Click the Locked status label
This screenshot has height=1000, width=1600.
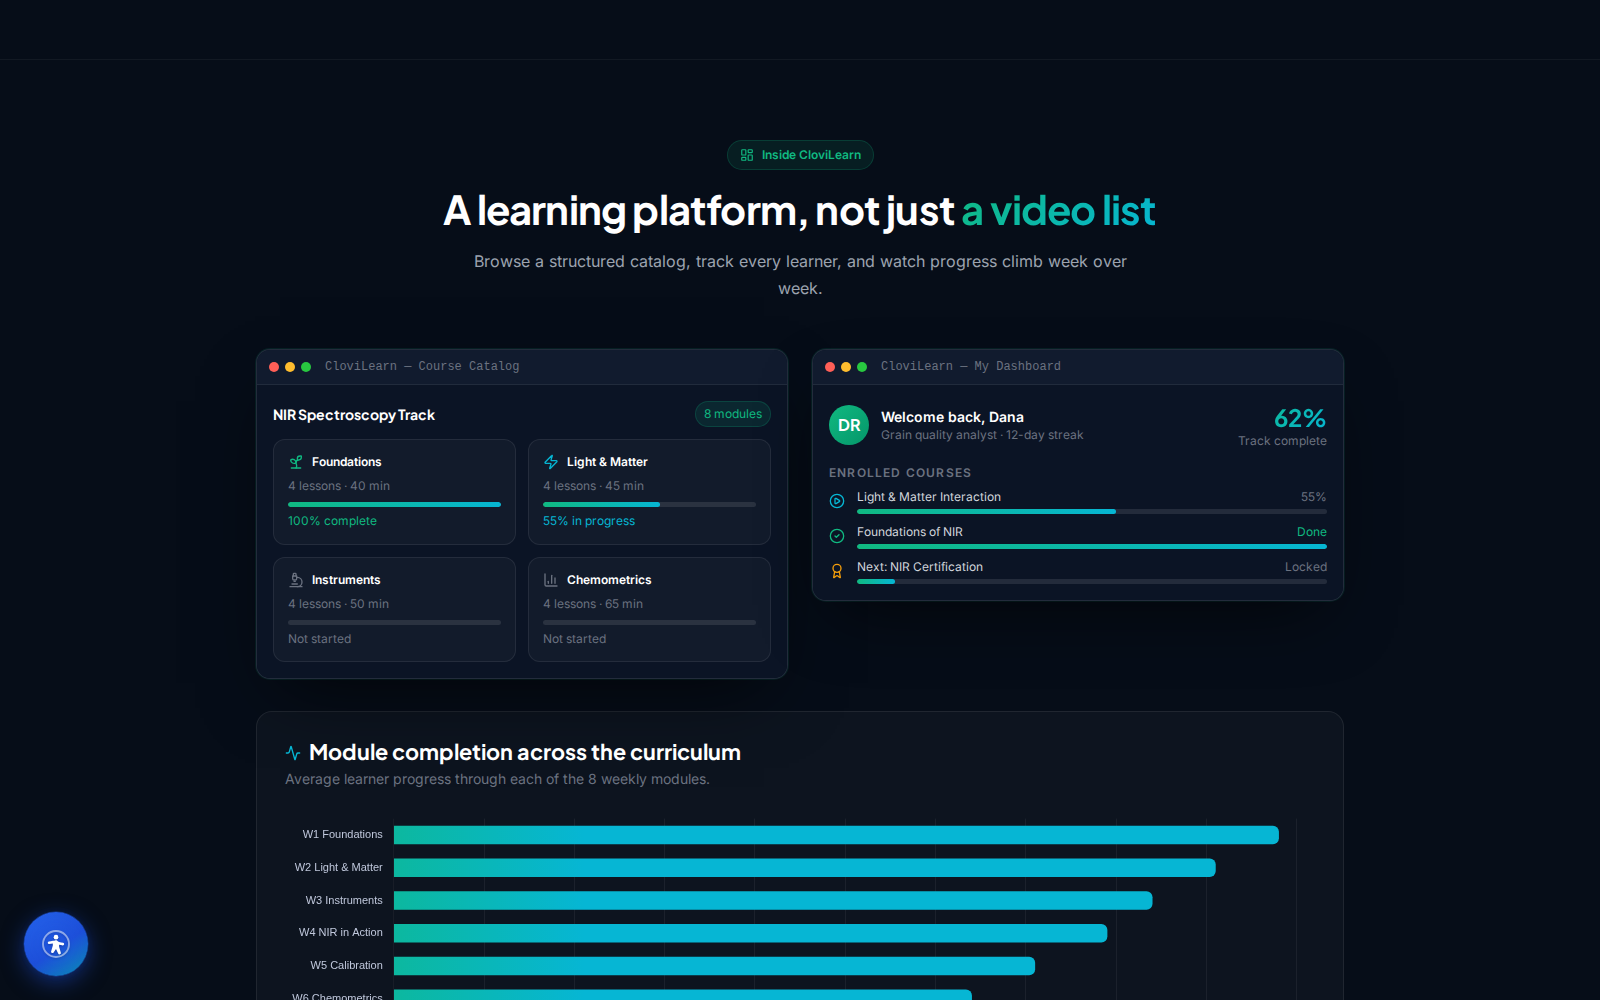click(x=1306, y=567)
